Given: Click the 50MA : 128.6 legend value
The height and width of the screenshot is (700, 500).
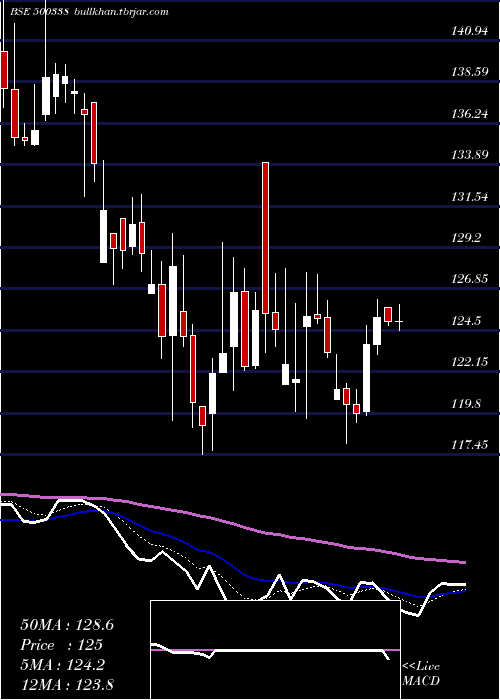Looking at the screenshot, I should [x=67, y=625].
